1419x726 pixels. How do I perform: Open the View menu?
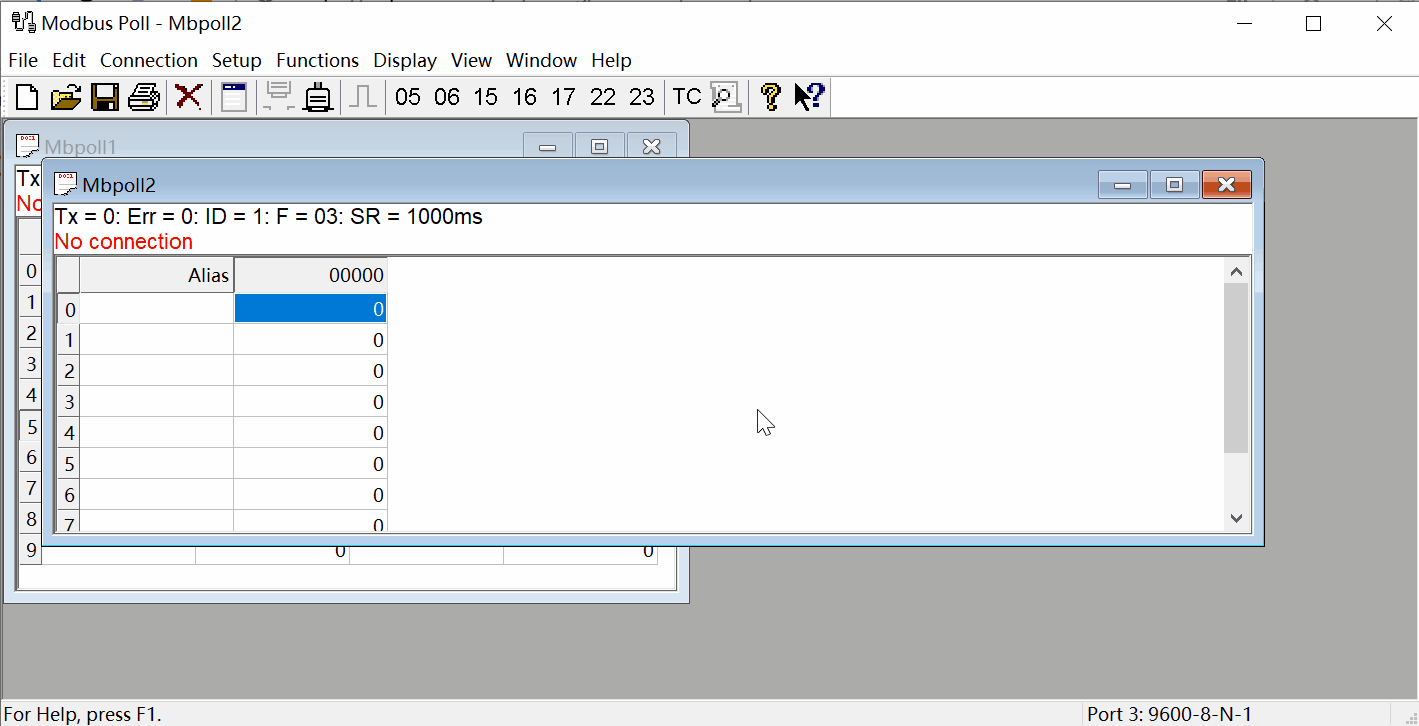pos(472,60)
